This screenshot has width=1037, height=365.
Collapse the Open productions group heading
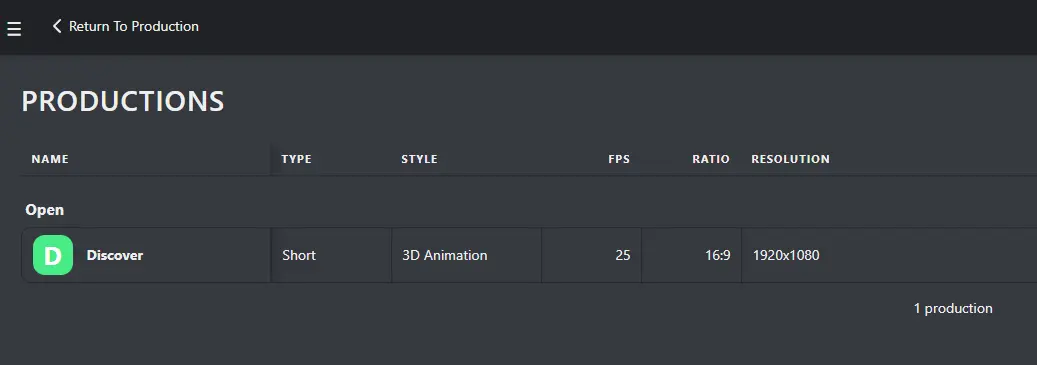click(x=45, y=210)
